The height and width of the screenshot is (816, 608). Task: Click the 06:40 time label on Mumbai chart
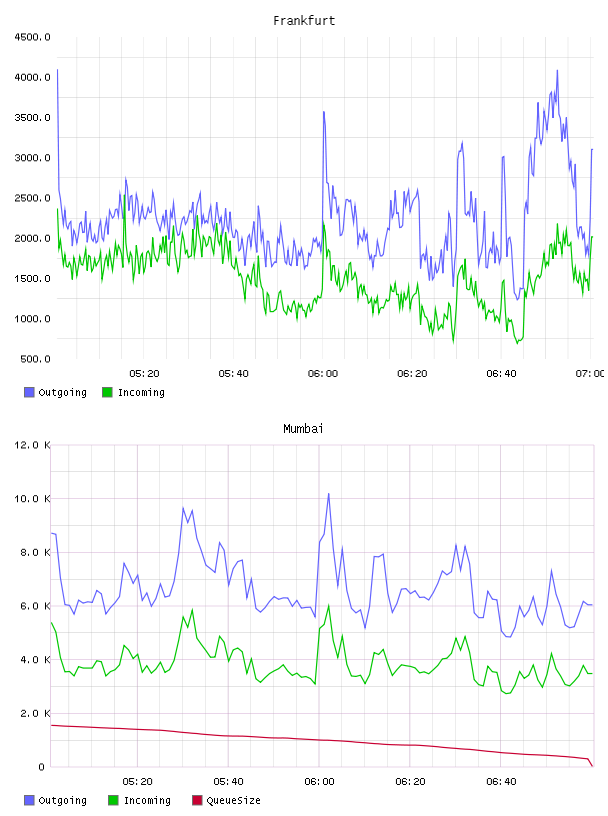(501, 782)
